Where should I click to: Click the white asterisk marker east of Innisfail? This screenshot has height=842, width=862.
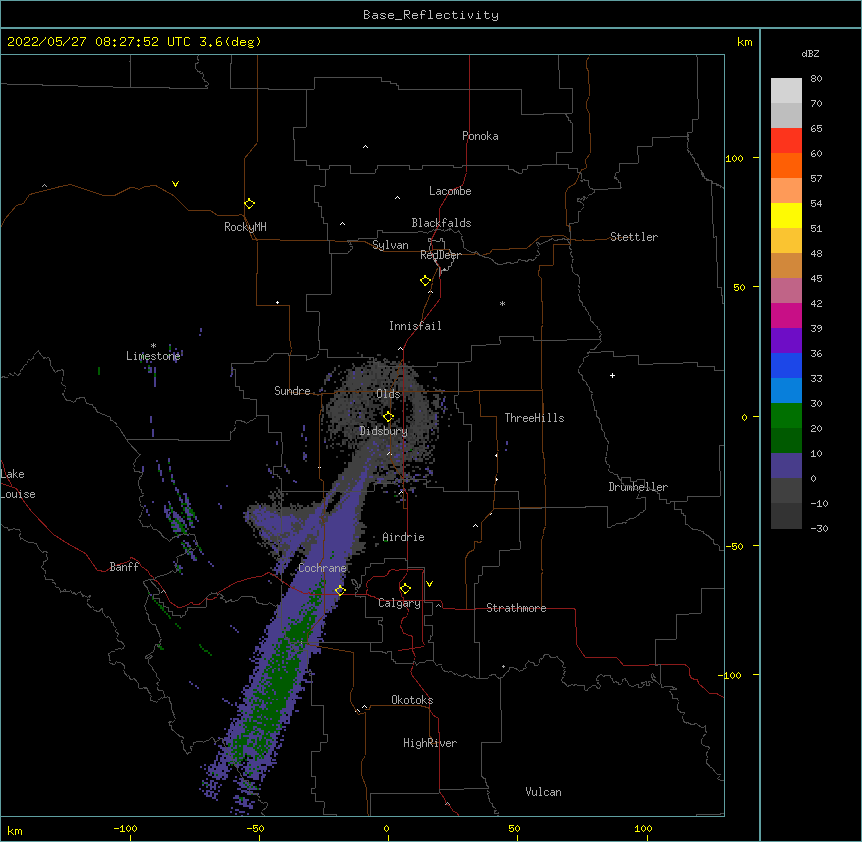tap(502, 303)
